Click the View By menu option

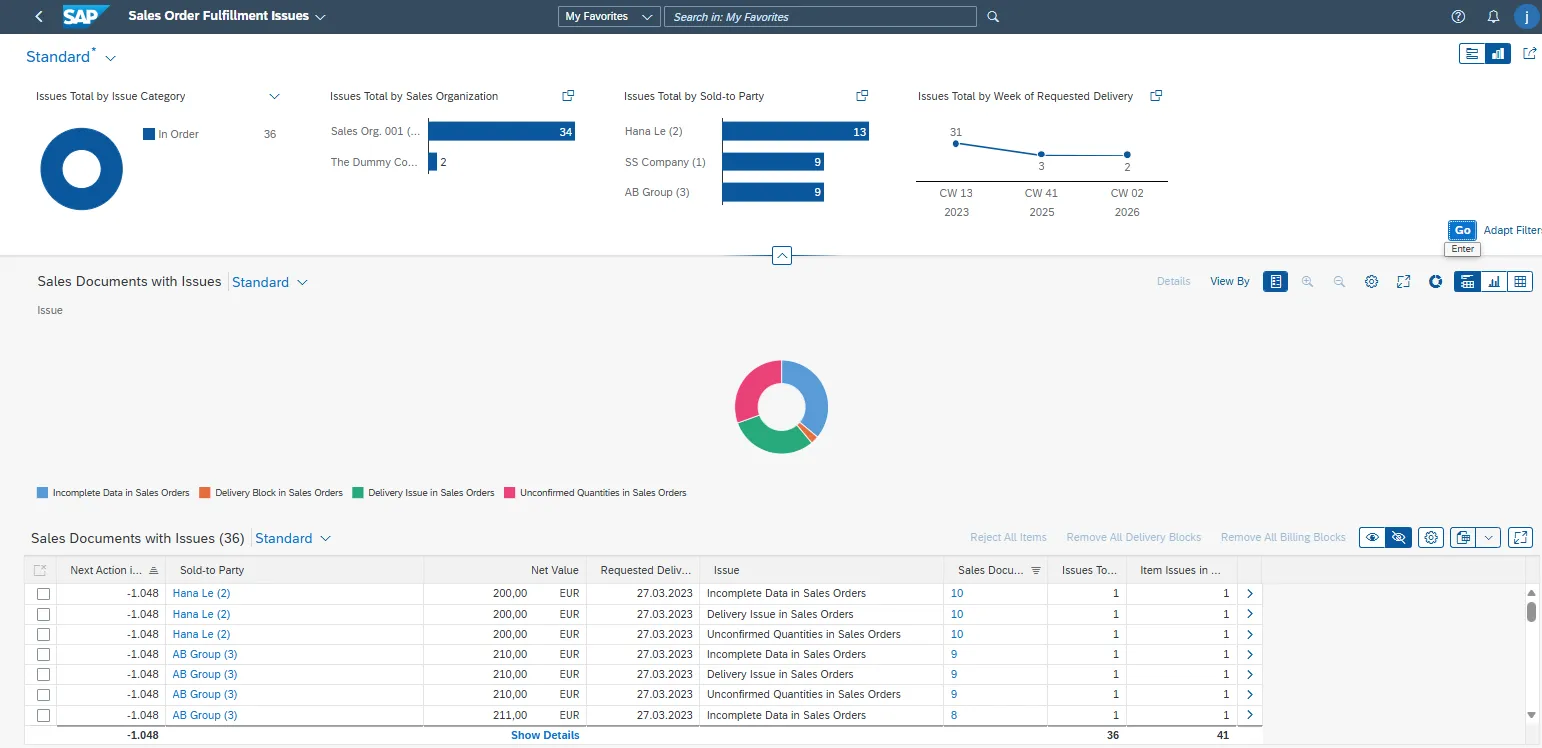click(1229, 282)
